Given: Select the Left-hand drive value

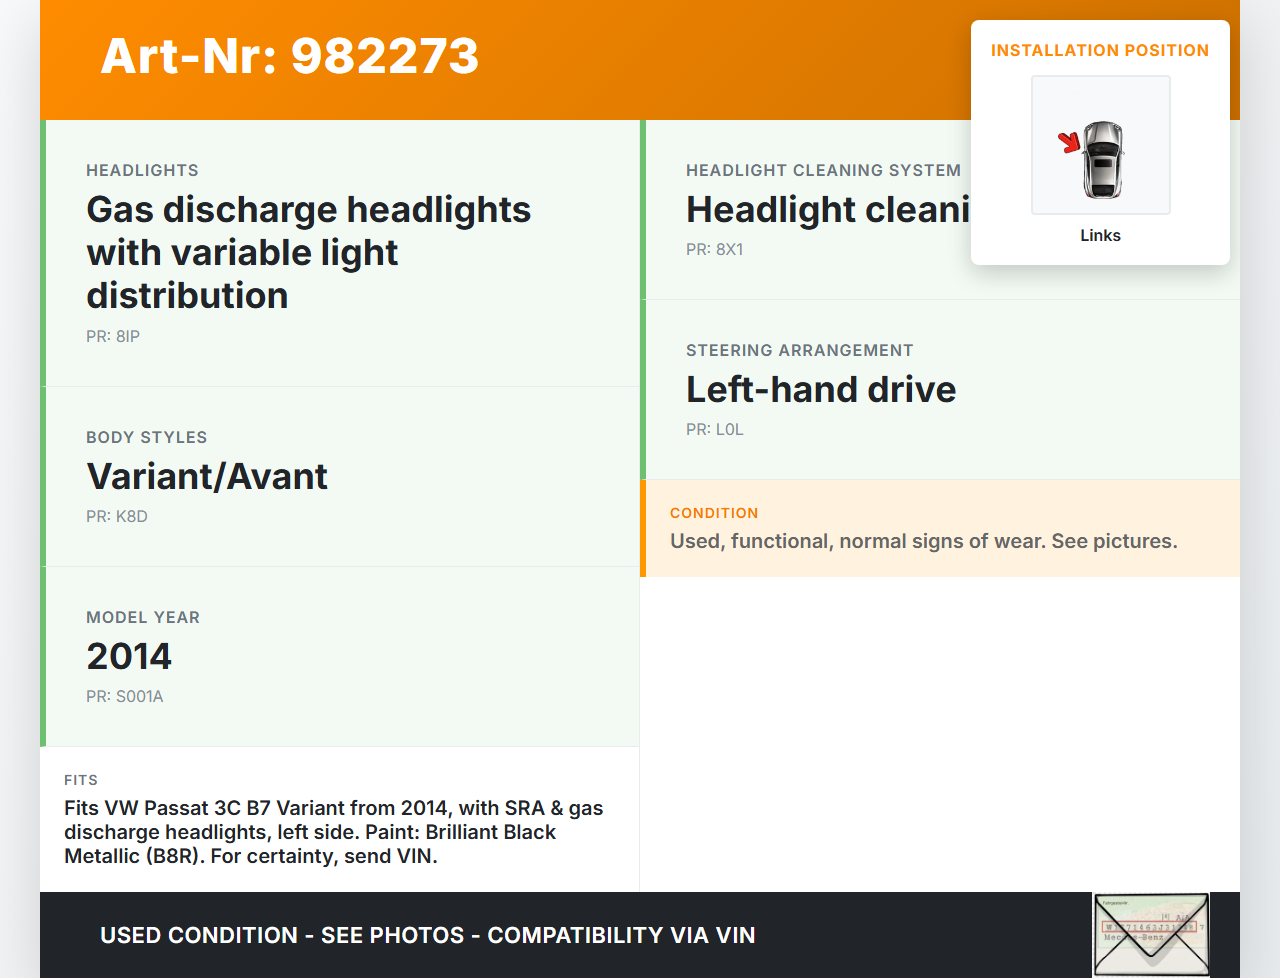Looking at the screenshot, I should point(821,390).
